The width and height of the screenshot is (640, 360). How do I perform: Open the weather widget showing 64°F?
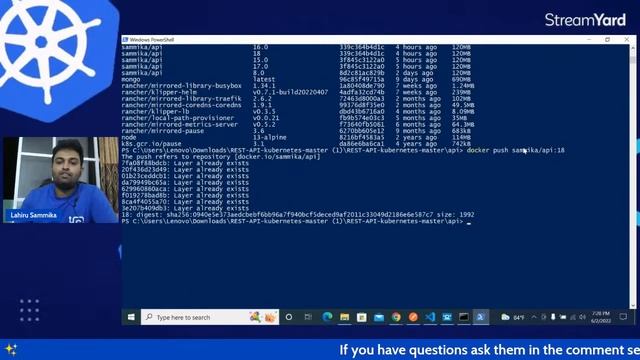pyautogui.click(x=513, y=317)
